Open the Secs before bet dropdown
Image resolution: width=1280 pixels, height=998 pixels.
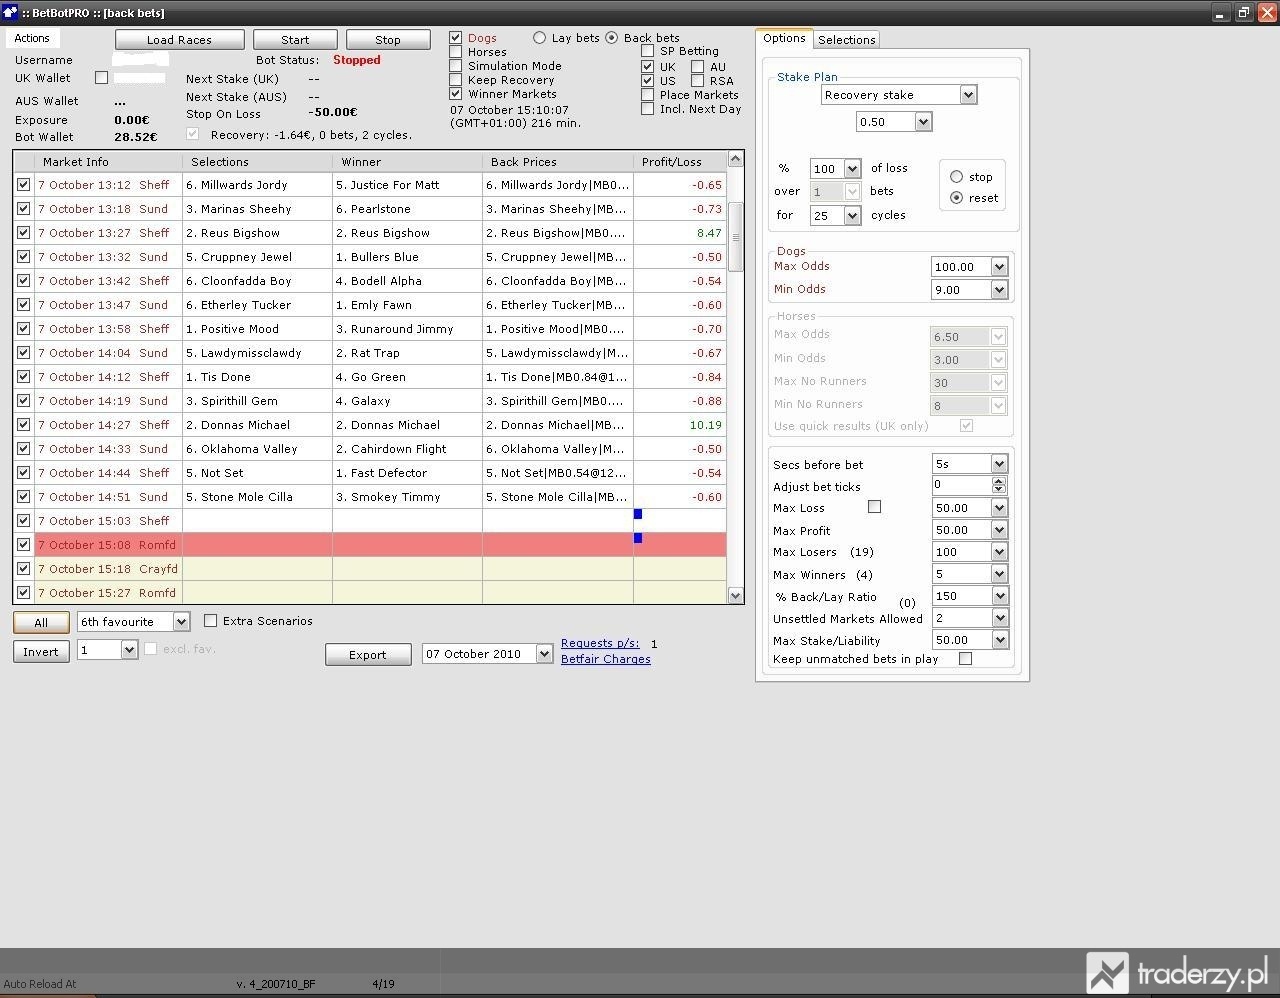click(998, 463)
